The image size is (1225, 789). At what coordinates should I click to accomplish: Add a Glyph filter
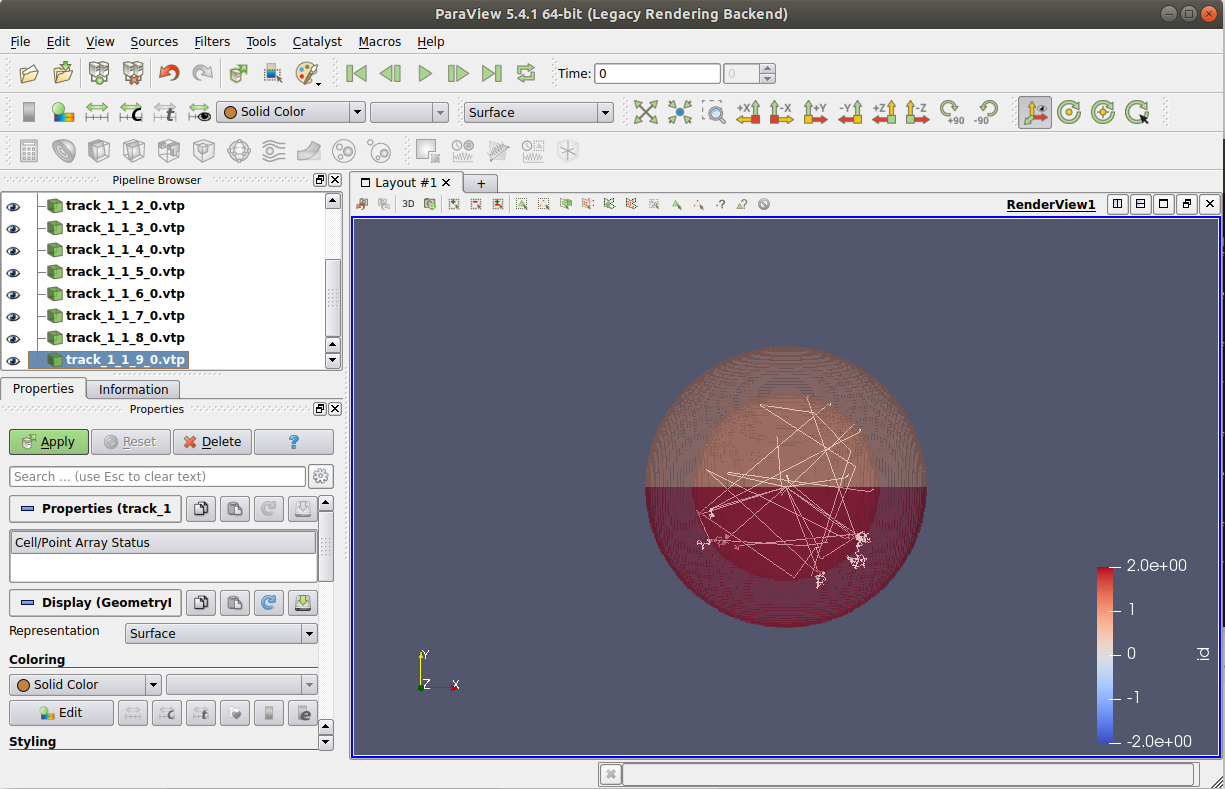click(x=237, y=150)
